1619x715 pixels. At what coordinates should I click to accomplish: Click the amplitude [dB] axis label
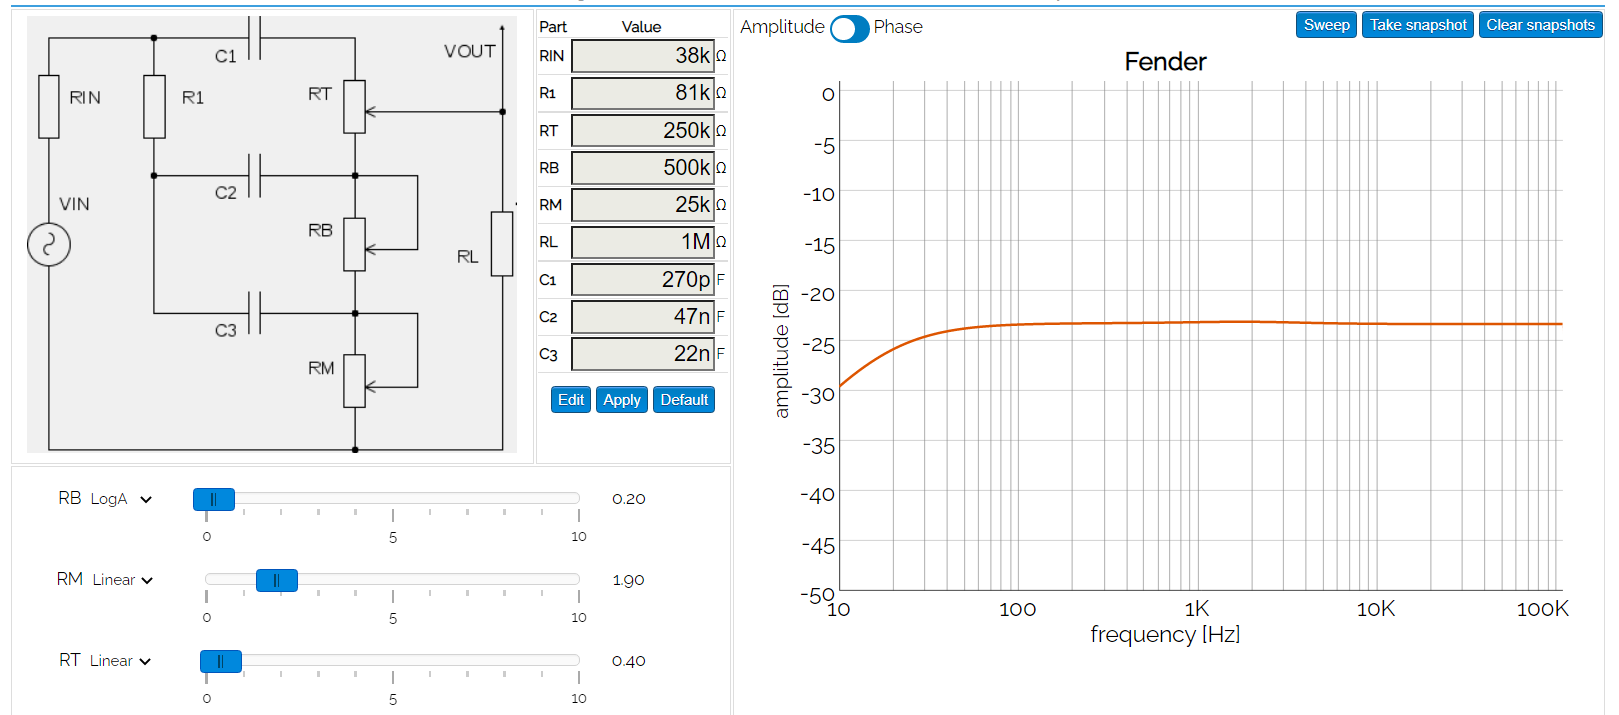click(x=781, y=351)
